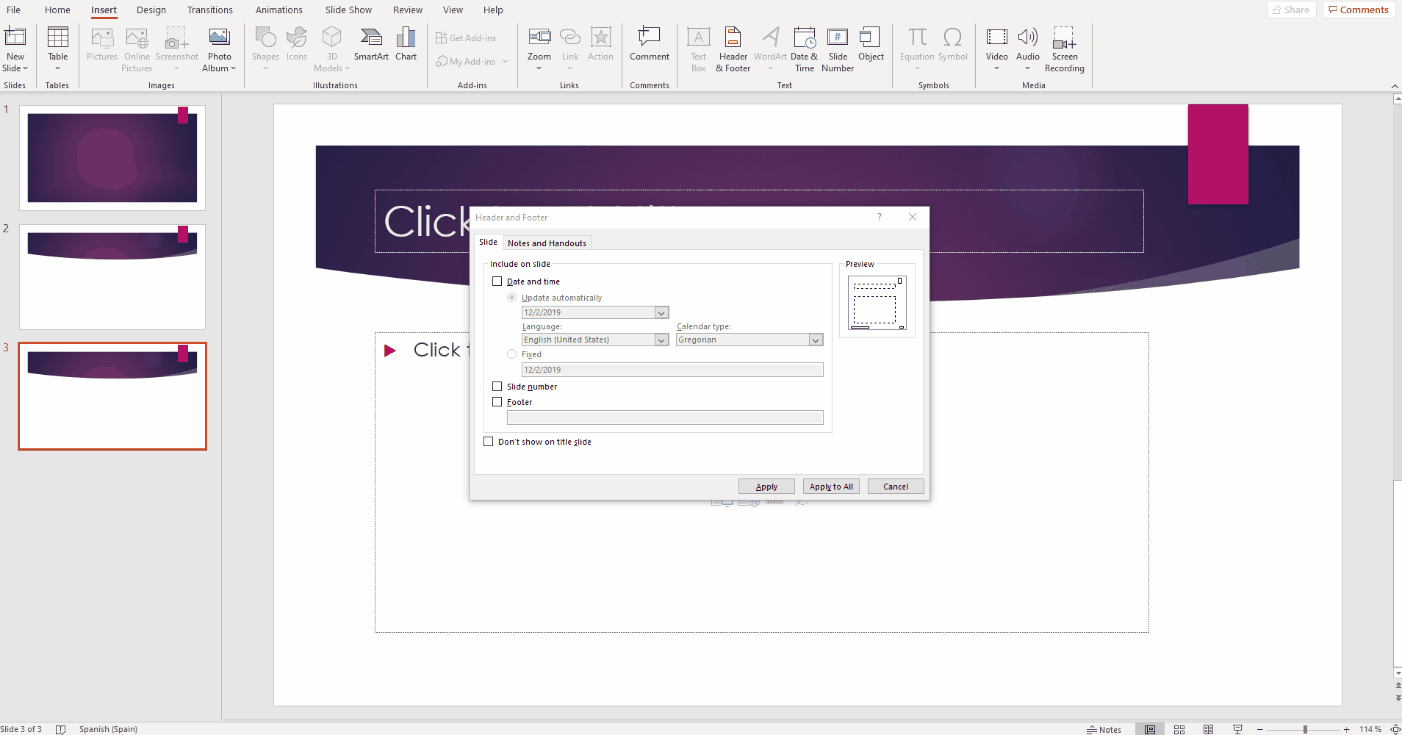The width and height of the screenshot is (1402, 735).
Task: Switch to Reading View icon
Action: [1208, 729]
